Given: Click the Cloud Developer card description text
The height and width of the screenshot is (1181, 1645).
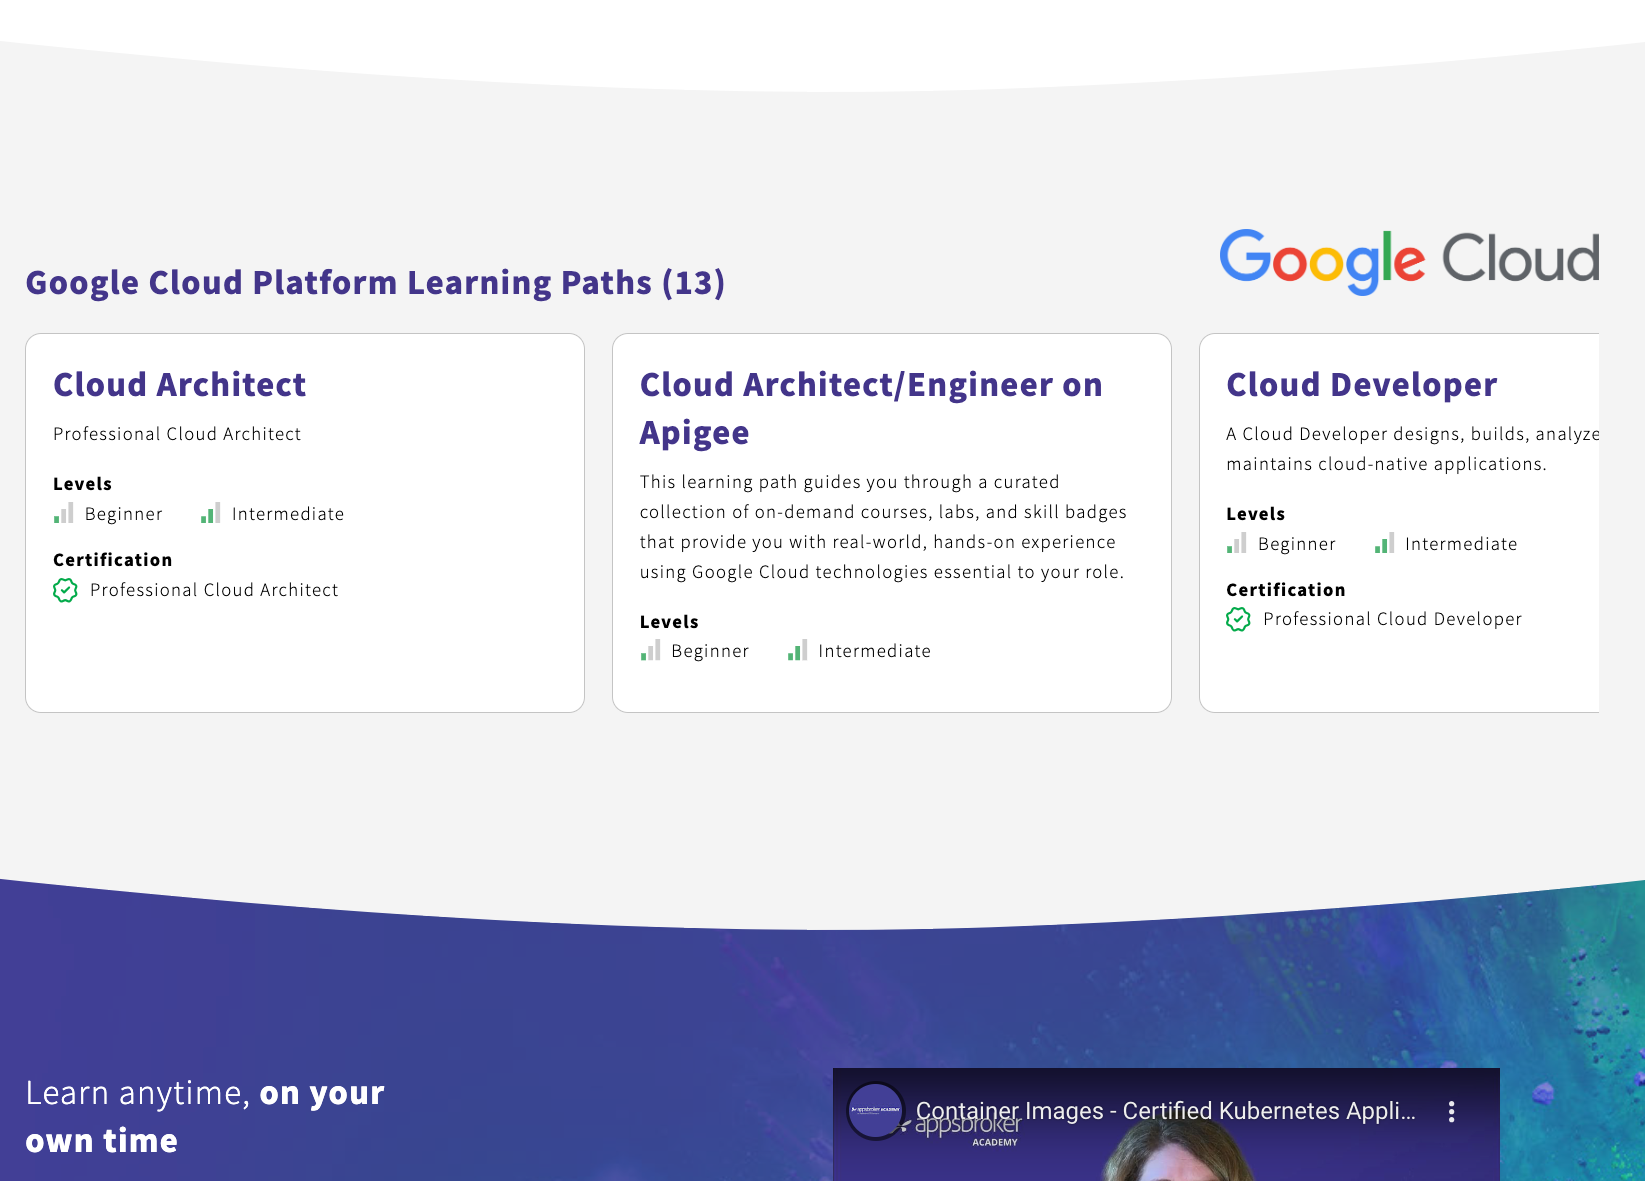Looking at the screenshot, I should click(1412, 449).
